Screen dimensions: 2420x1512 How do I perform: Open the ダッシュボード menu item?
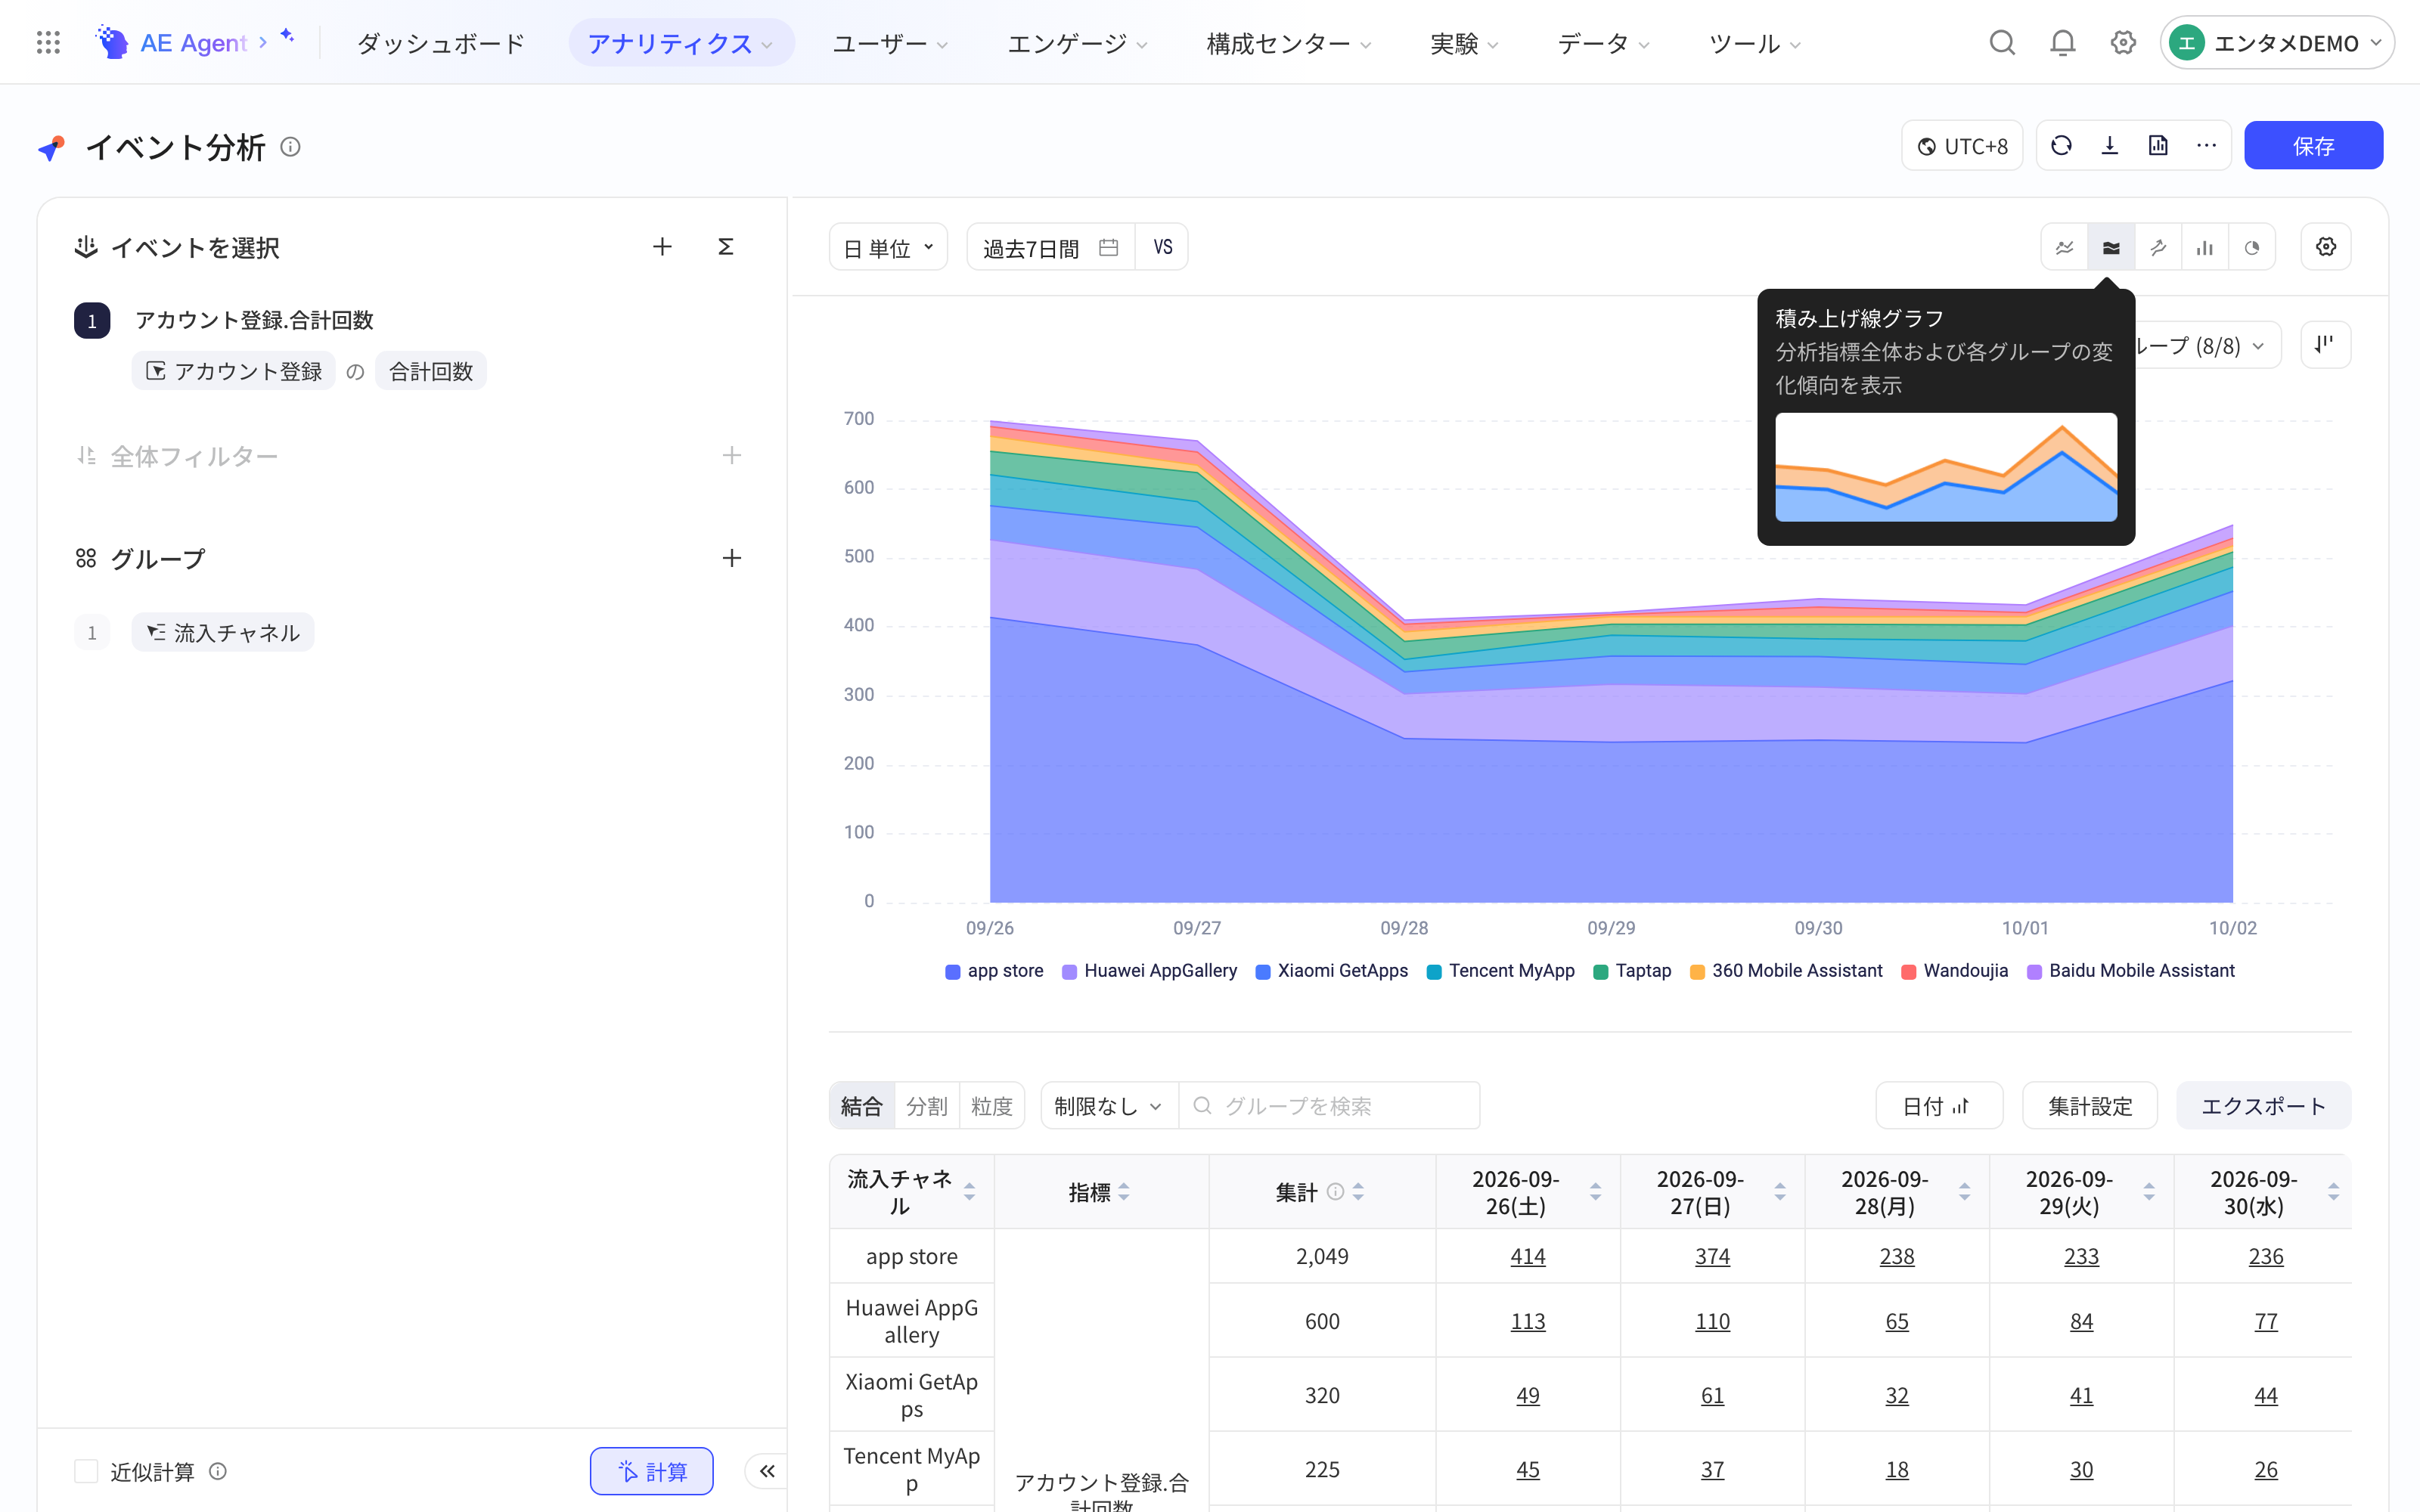point(441,43)
